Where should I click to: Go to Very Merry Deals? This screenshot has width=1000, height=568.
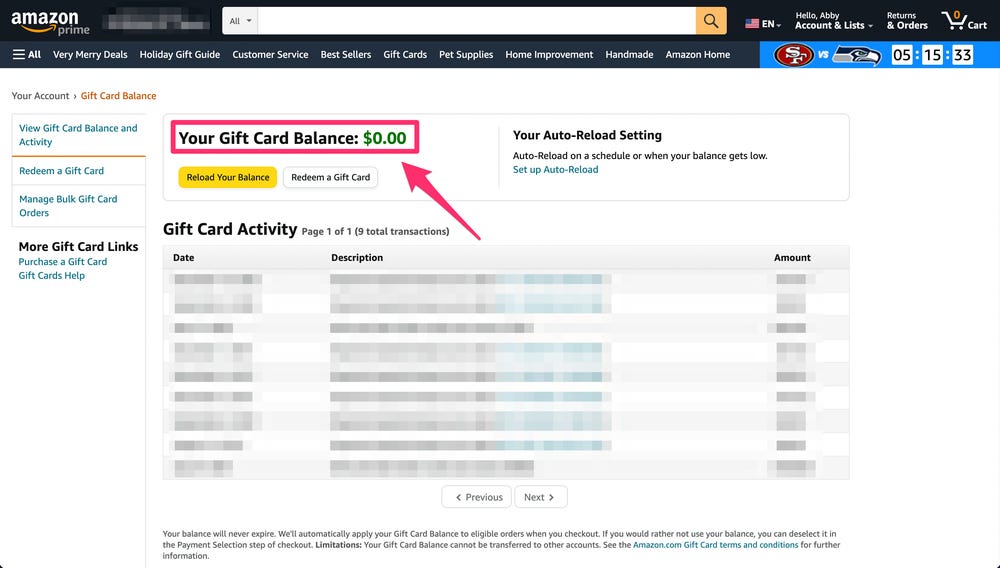point(90,55)
